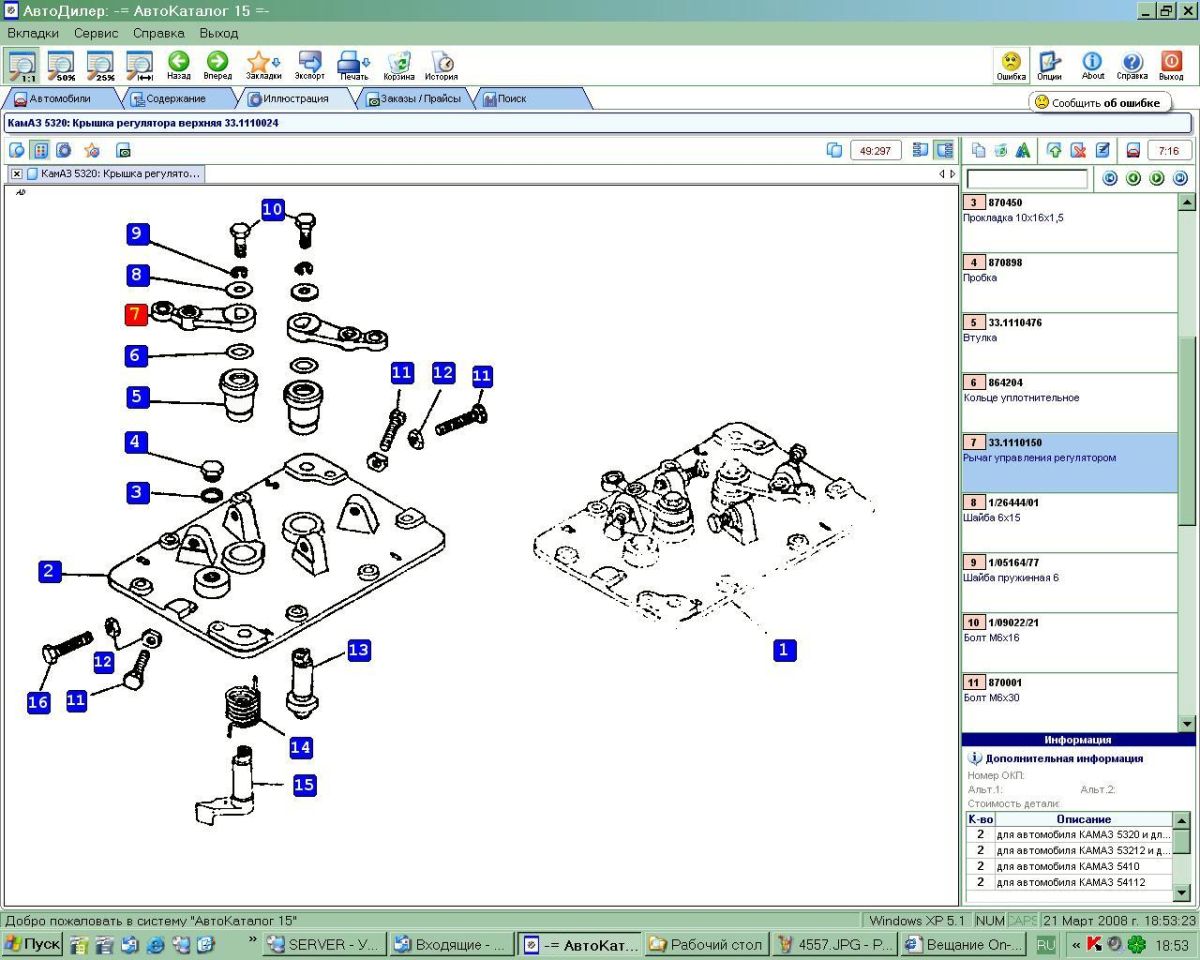Click the 49:297 counter field
Viewport: 1200px width, 960px height.
click(x=876, y=150)
